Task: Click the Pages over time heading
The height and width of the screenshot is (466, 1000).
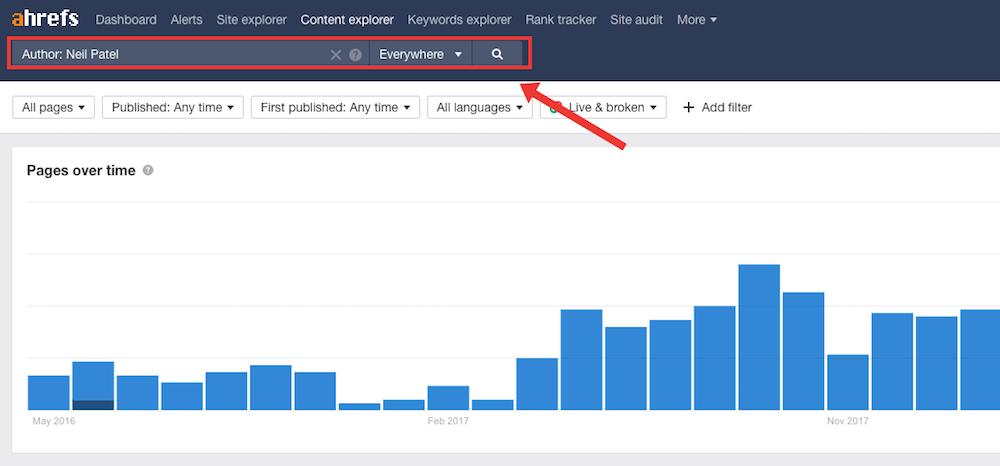Action: 81,170
